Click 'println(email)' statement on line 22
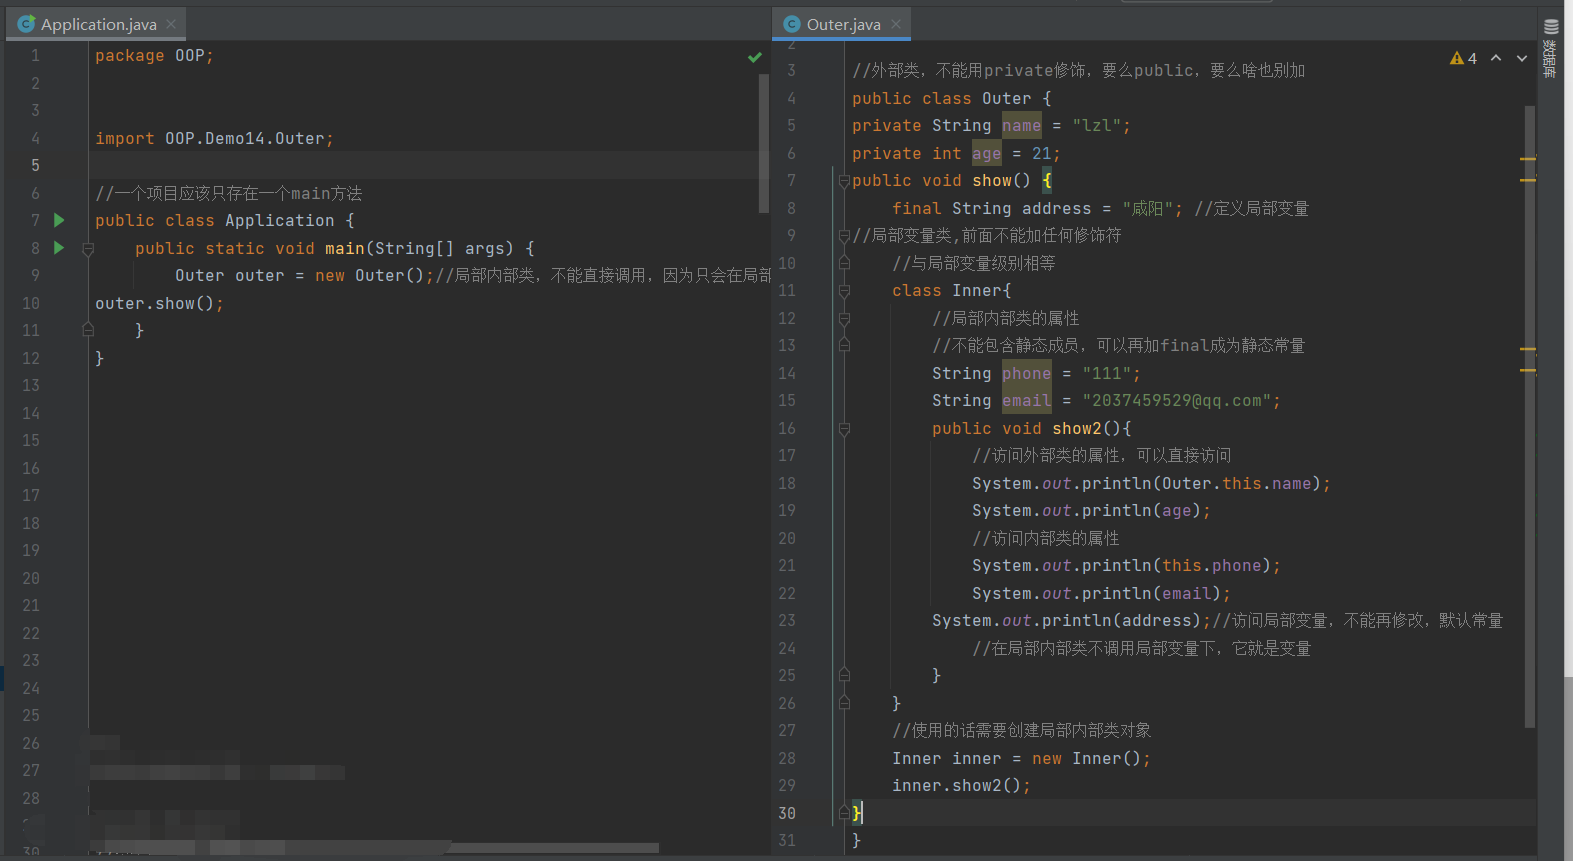This screenshot has height=861, width=1573. [1101, 593]
